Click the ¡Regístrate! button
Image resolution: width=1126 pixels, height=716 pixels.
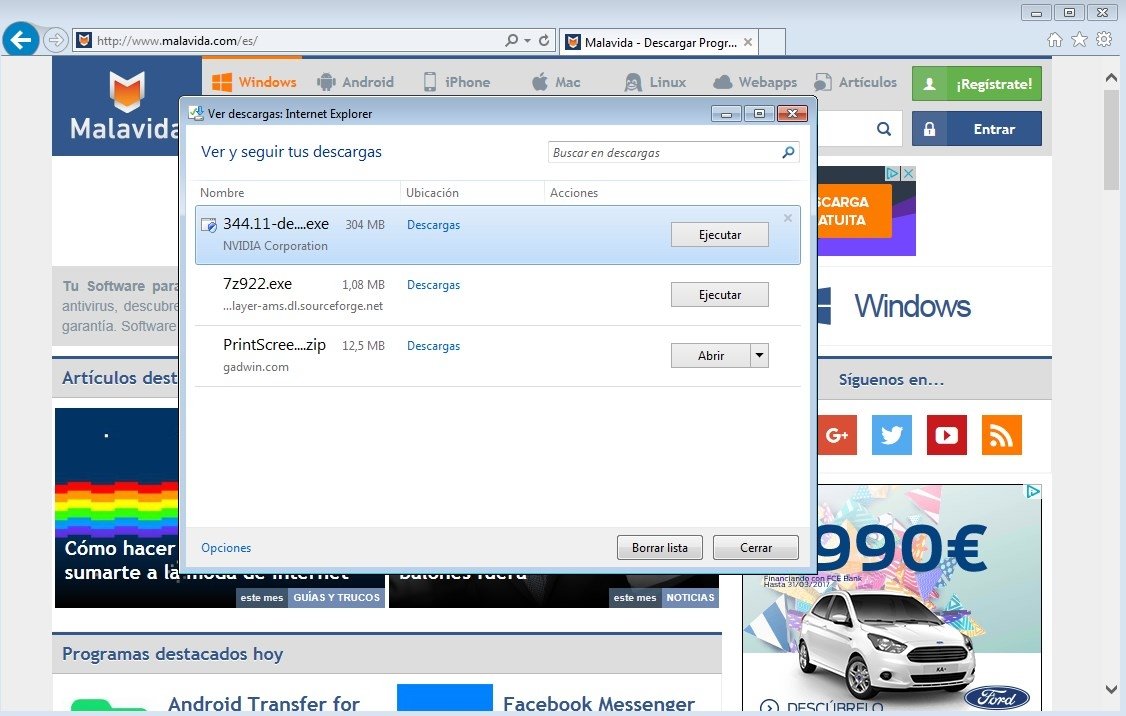(977, 84)
